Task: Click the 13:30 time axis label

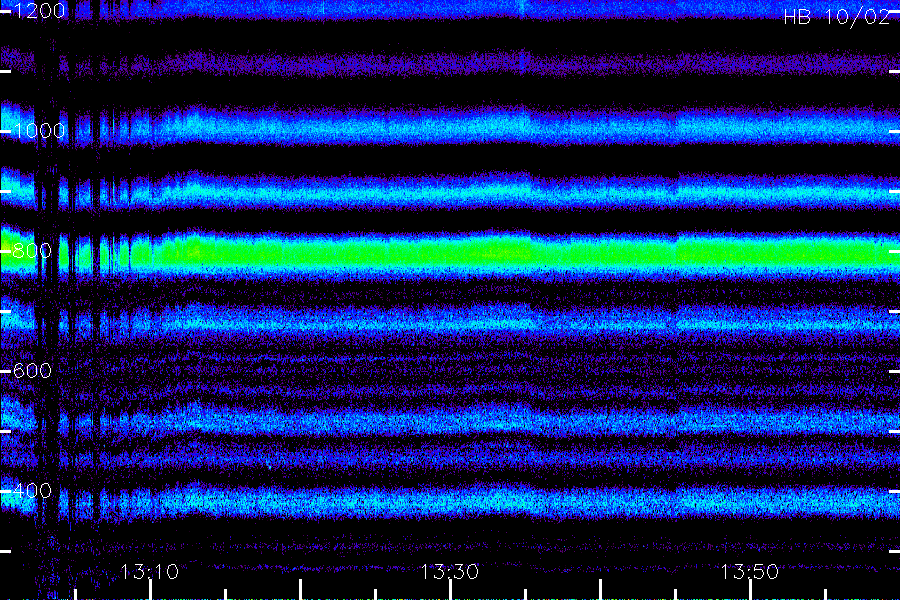Action: tap(449, 571)
